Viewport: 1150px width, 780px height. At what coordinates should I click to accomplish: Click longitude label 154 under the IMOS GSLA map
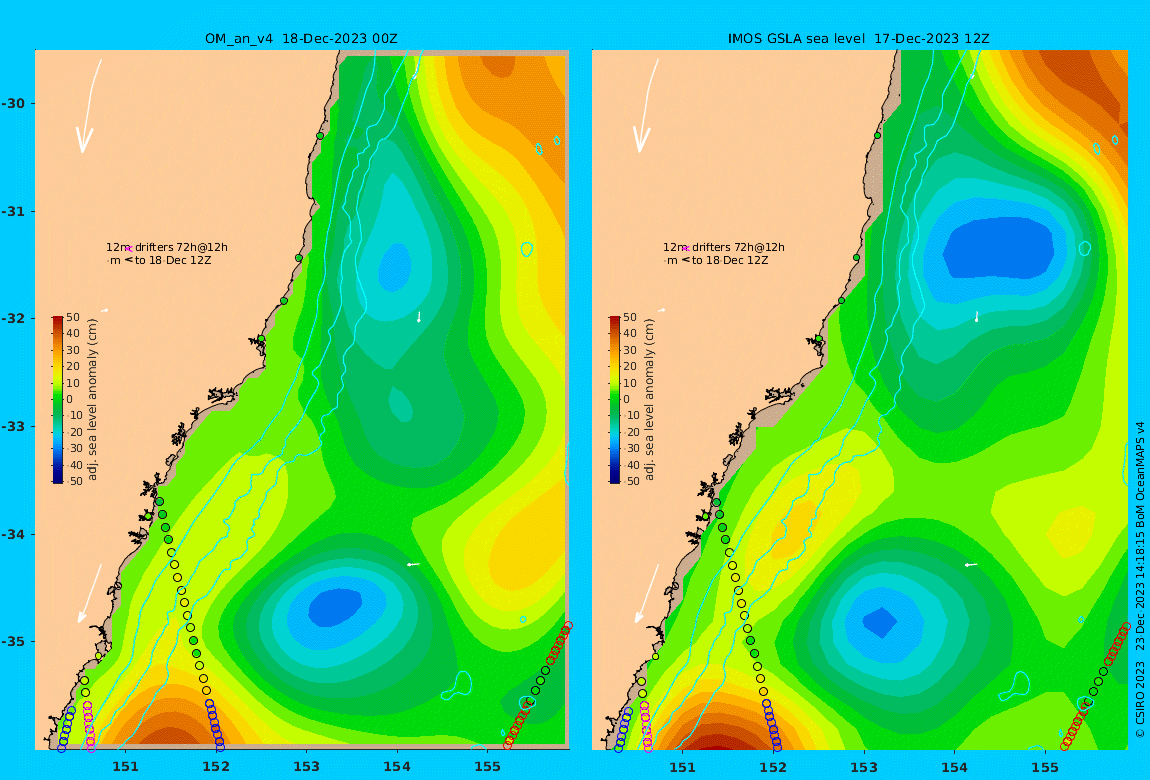tap(954, 767)
